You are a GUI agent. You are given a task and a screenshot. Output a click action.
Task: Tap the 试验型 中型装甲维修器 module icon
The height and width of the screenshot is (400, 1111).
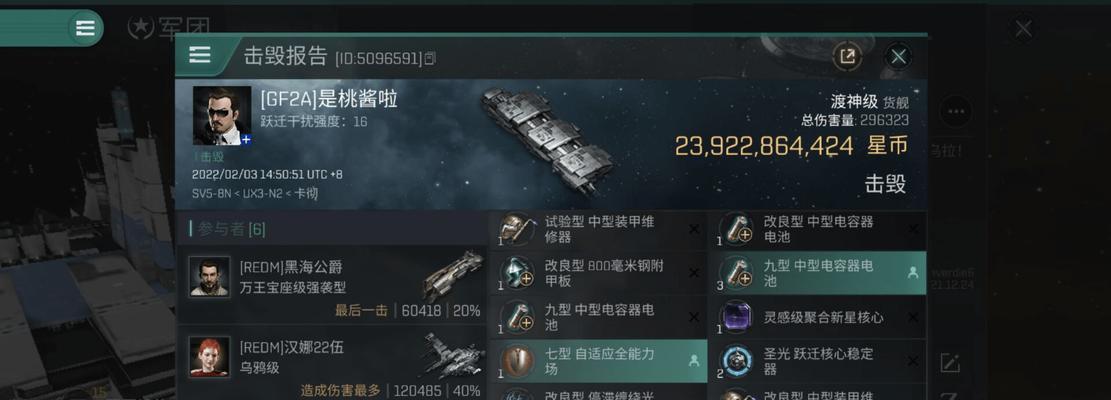[x=516, y=229]
